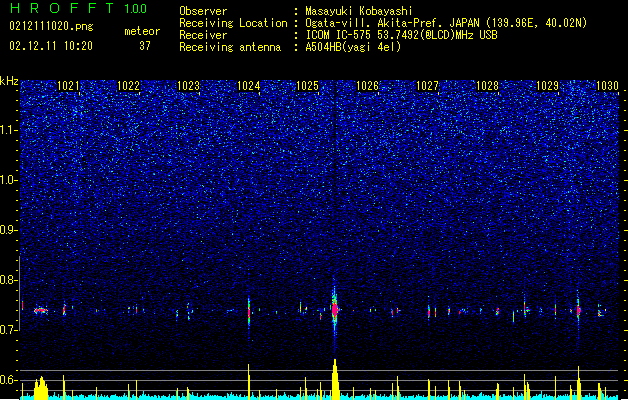Click the 1030 time marker
This screenshot has height=400, width=629.
(x=607, y=86)
